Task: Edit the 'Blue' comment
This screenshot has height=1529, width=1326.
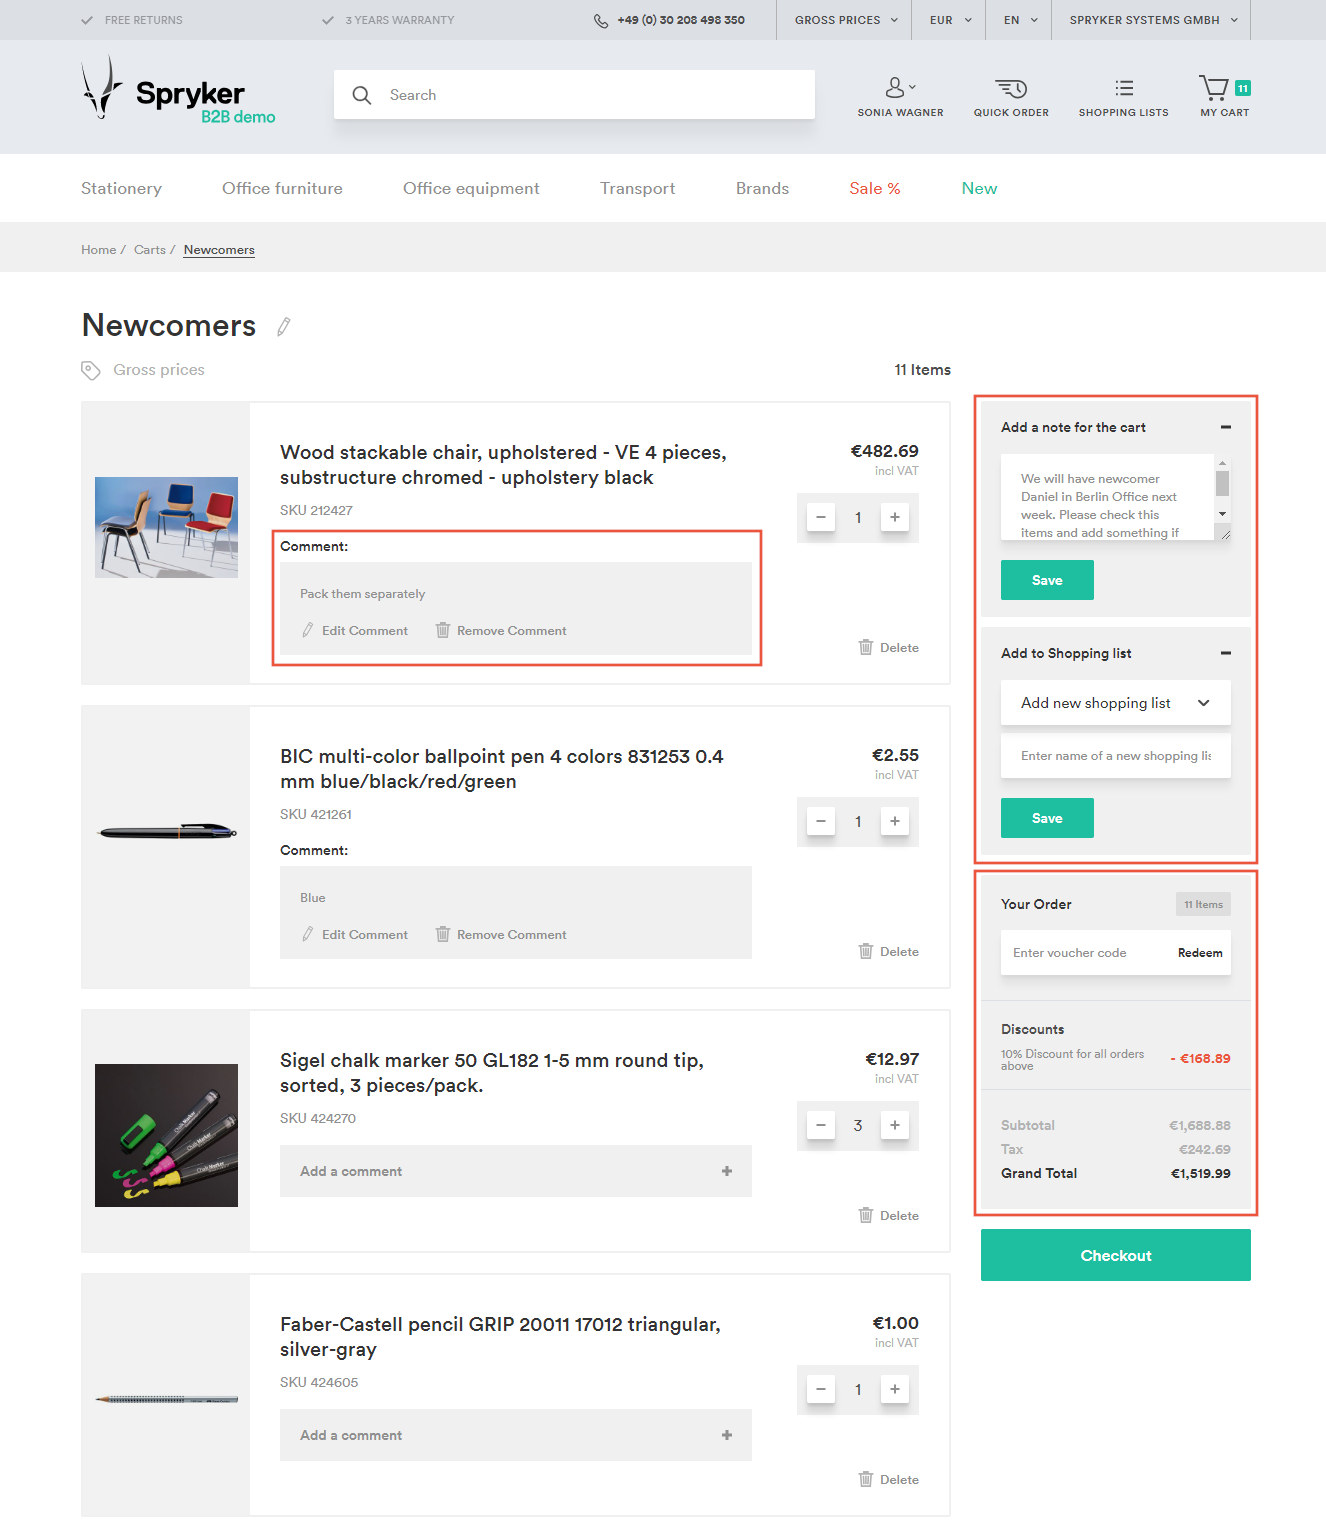Action: click(355, 935)
